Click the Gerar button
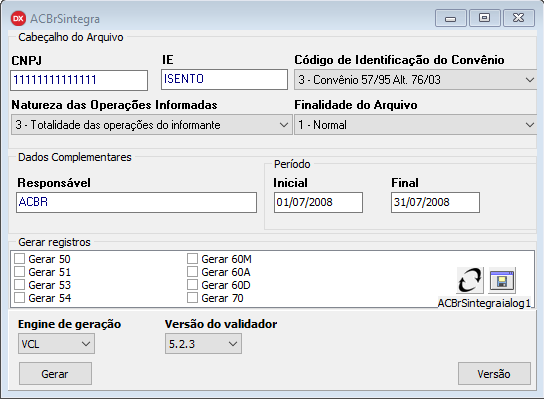 [56, 374]
